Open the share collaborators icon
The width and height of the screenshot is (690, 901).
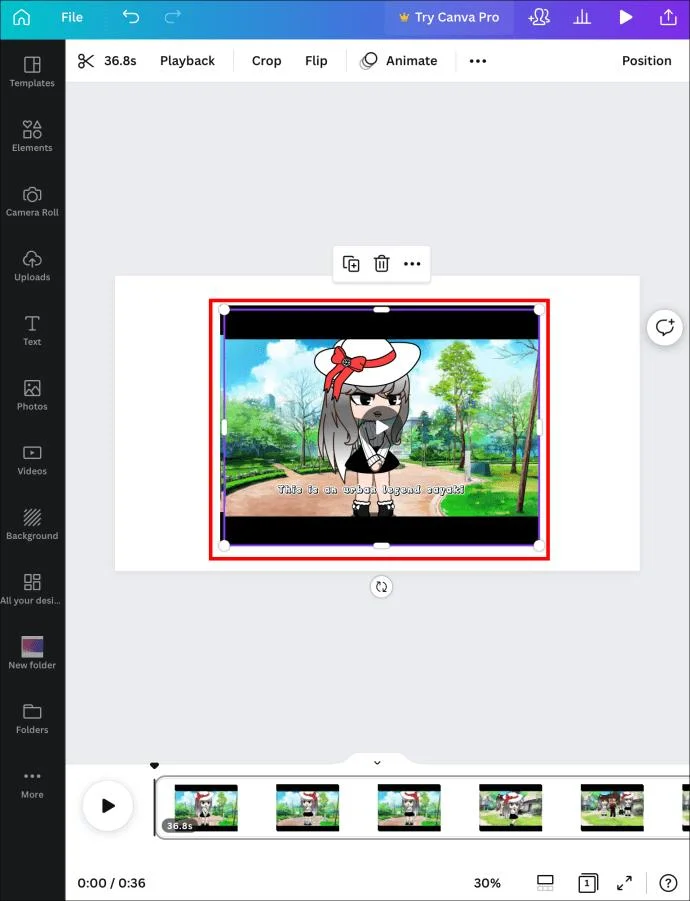coord(539,17)
